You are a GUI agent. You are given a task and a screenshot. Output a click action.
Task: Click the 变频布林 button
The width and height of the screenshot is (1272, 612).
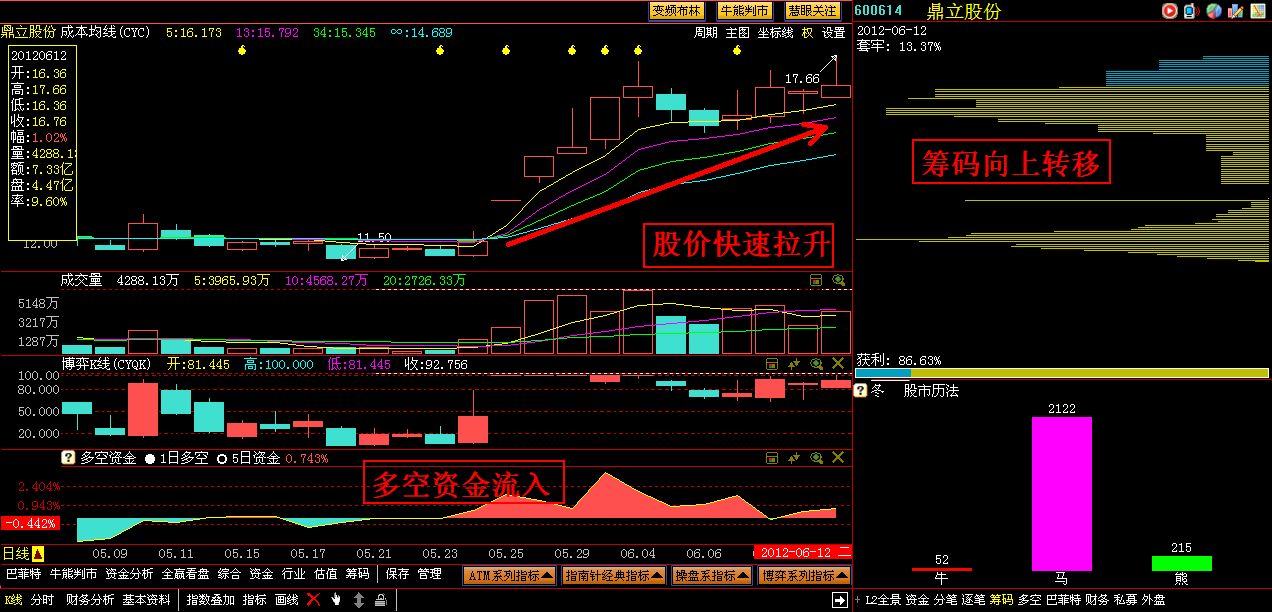(x=677, y=11)
